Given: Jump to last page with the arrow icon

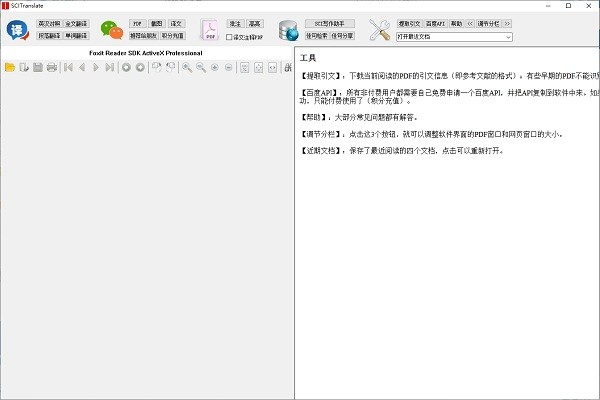Looking at the screenshot, I should [110, 67].
